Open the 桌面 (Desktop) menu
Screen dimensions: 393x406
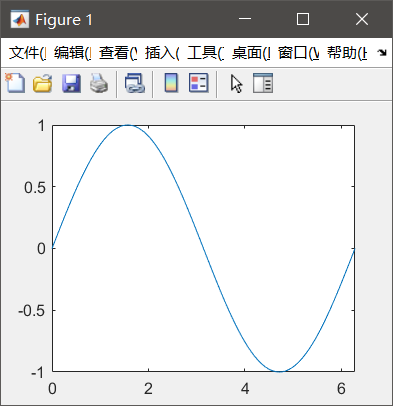coord(251,53)
